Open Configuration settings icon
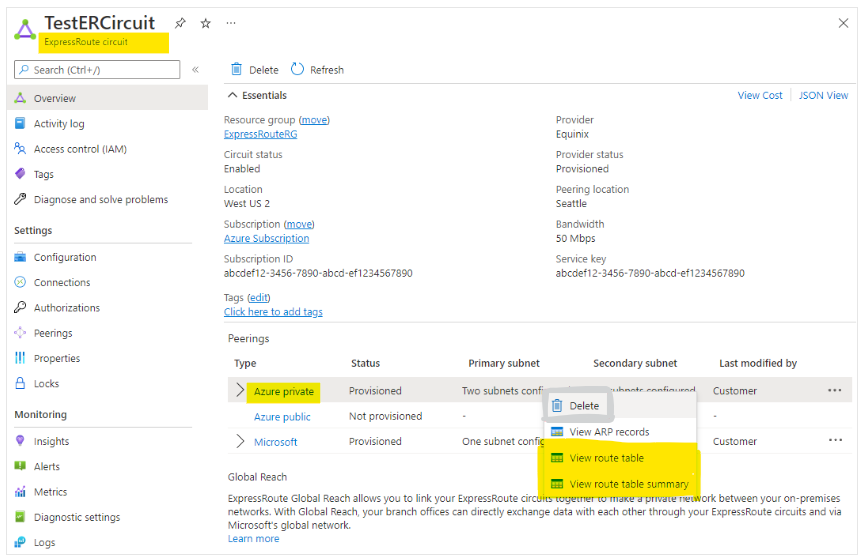863x560 pixels. click(x=20, y=257)
